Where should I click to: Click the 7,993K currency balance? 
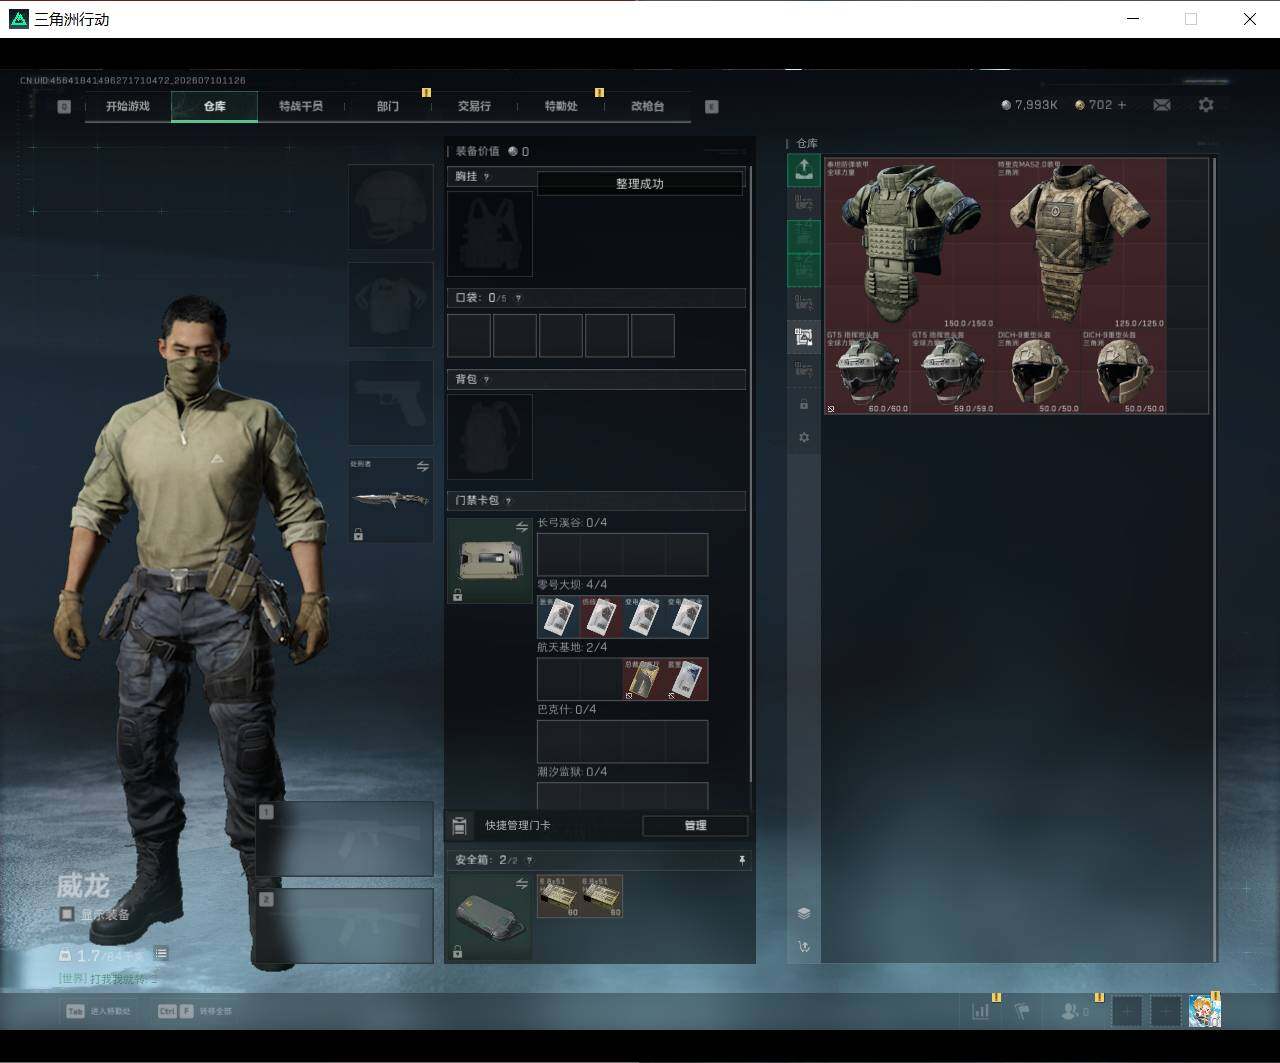click(1029, 105)
